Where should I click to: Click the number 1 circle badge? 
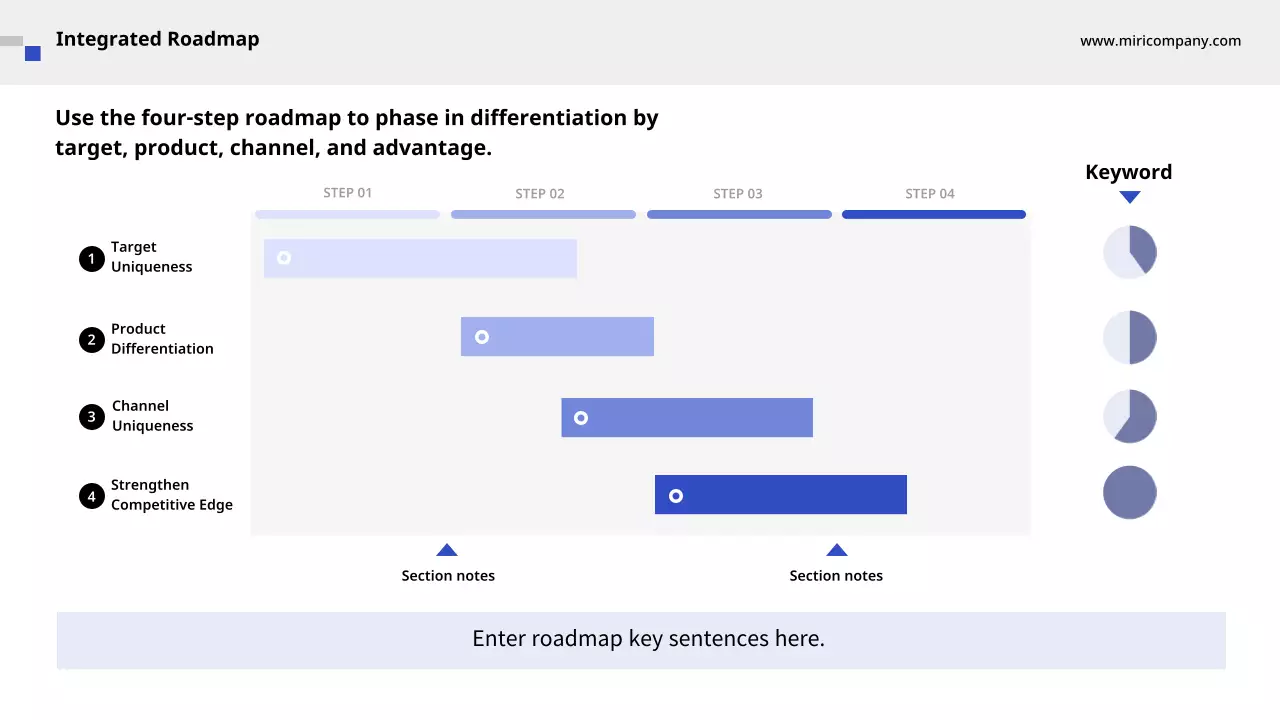[92, 259]
